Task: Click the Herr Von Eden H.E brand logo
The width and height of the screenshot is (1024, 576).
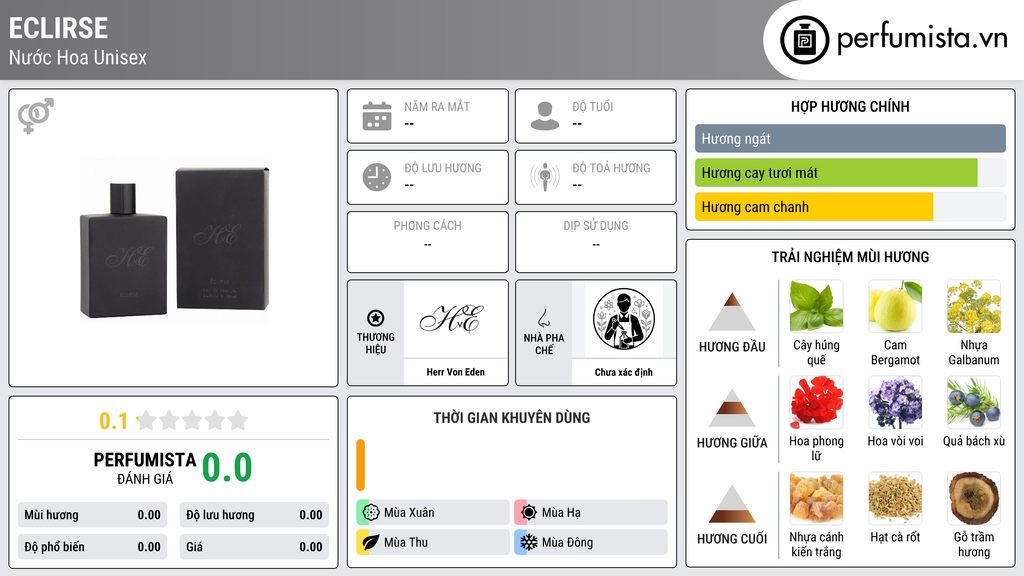Action: click(x=452, y=320)
